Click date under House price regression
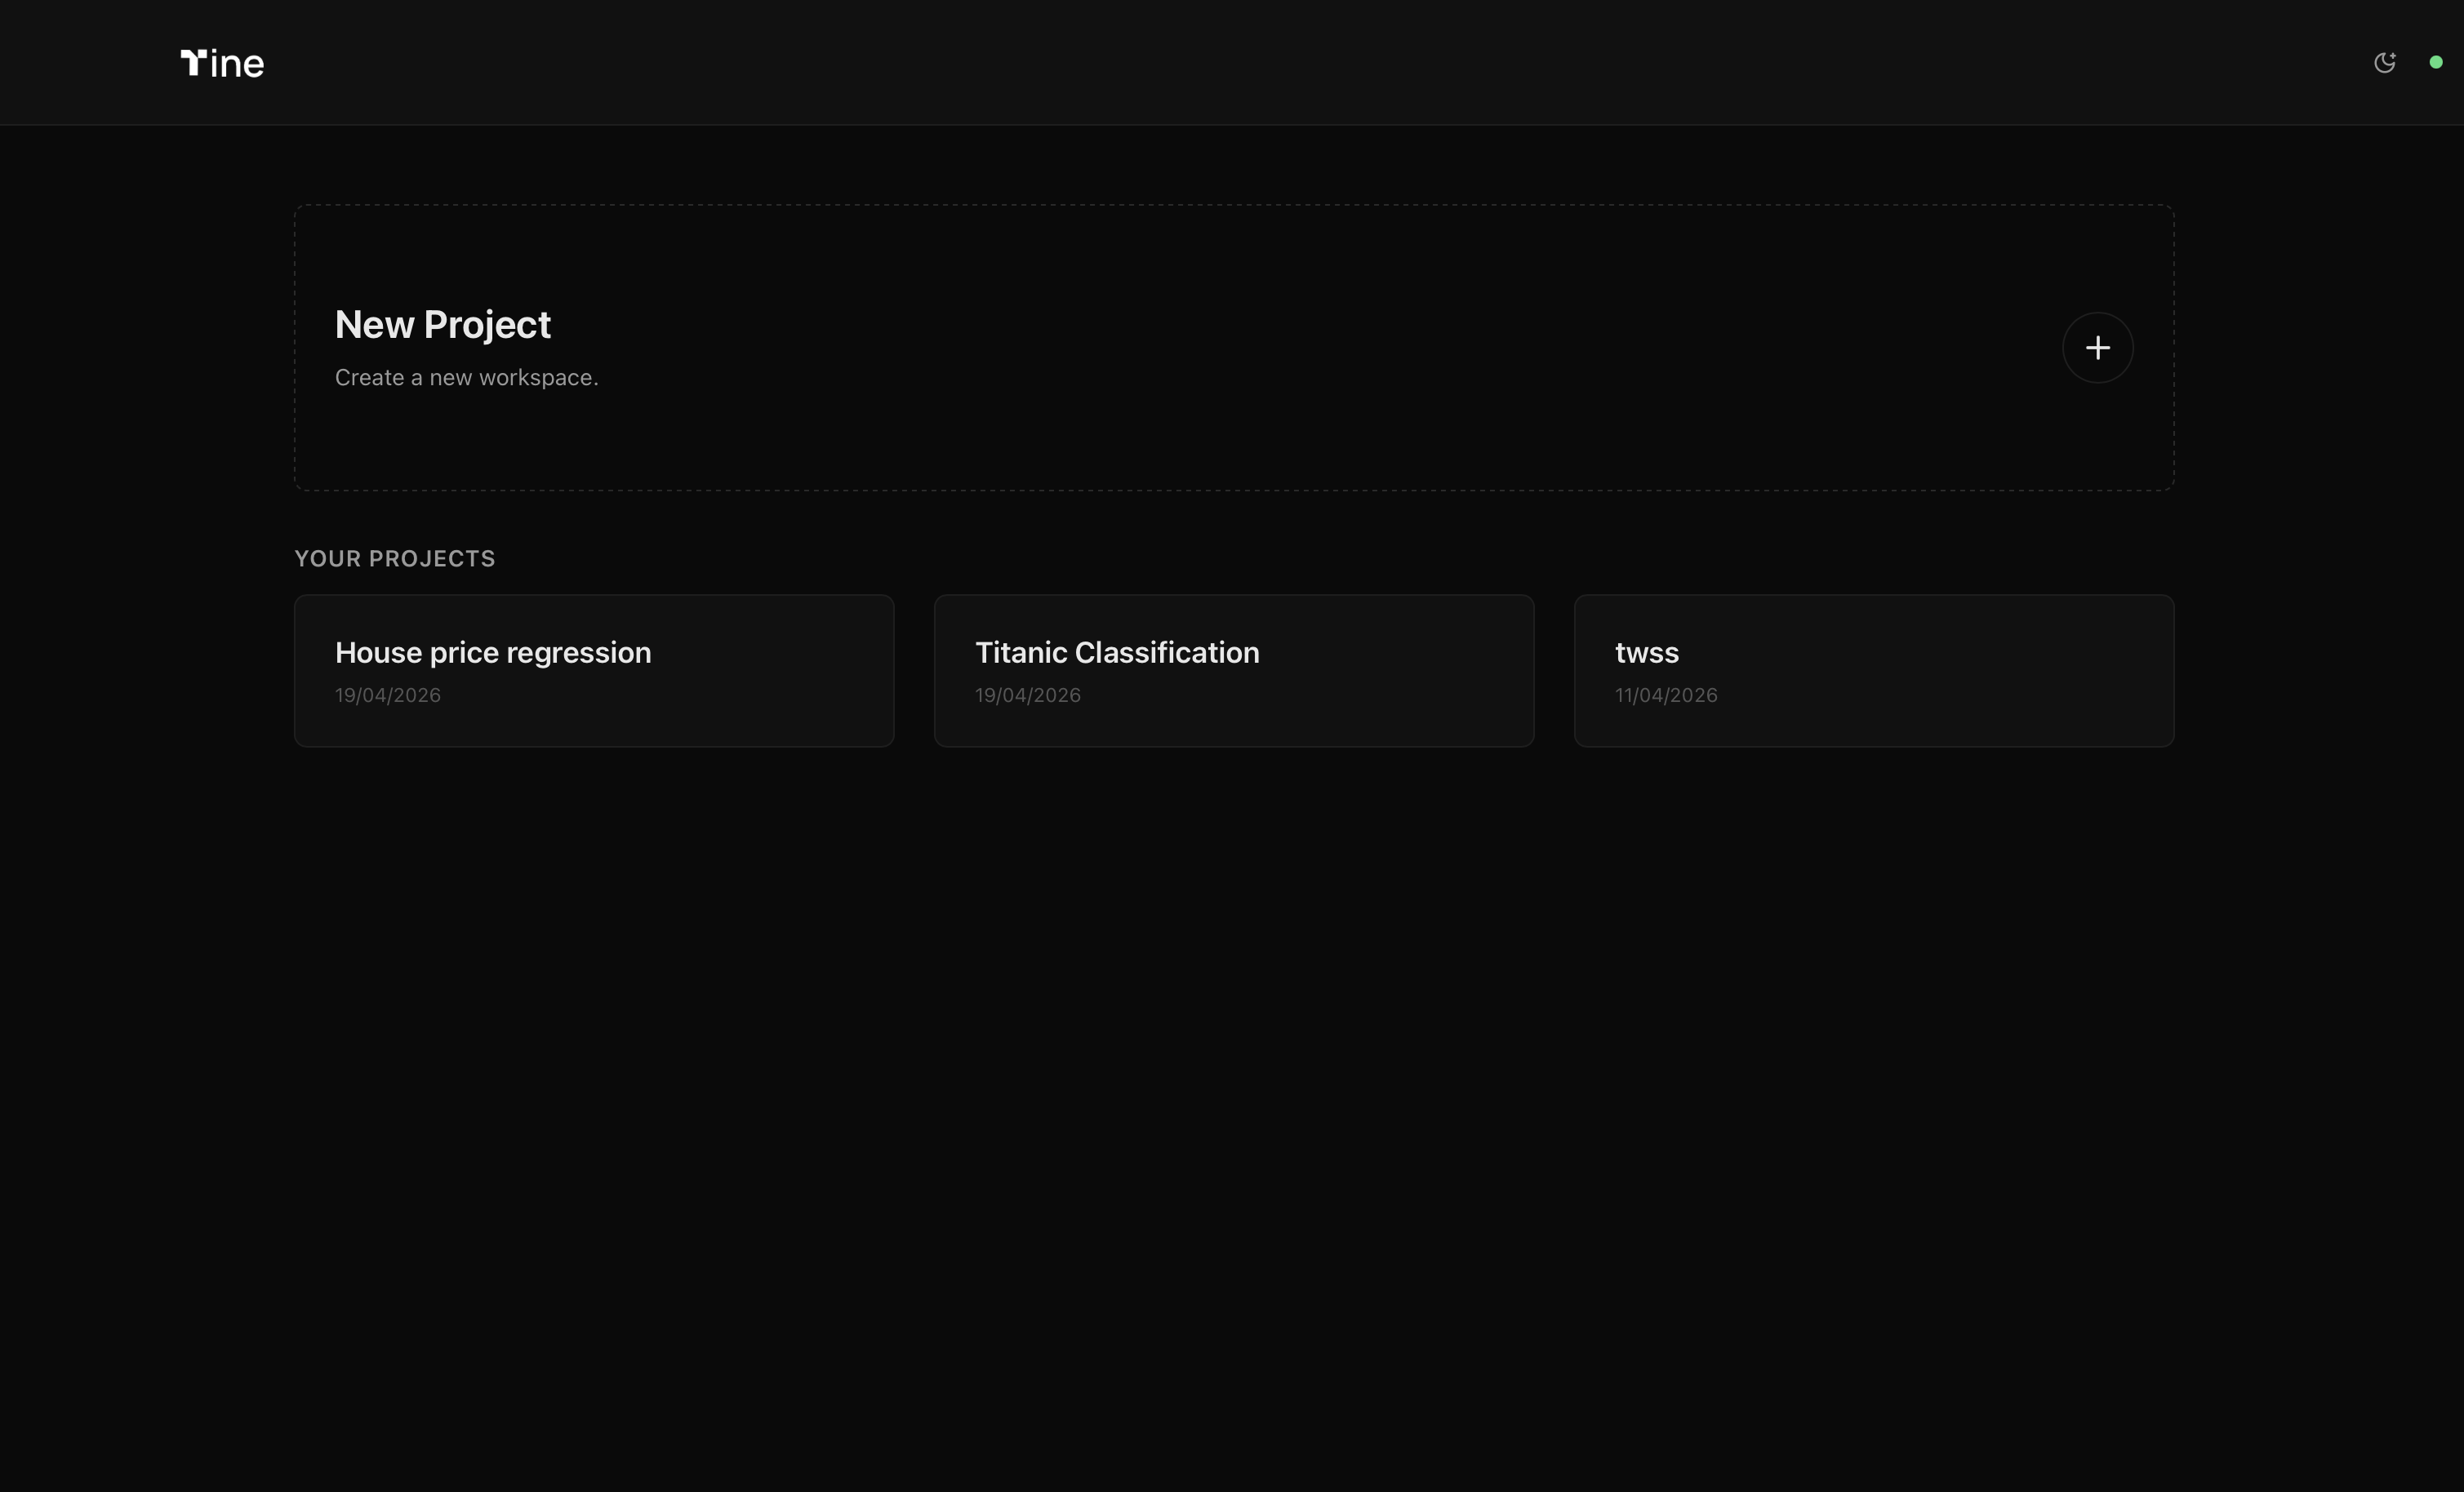 pyautogui.click(x=387, y=695)
